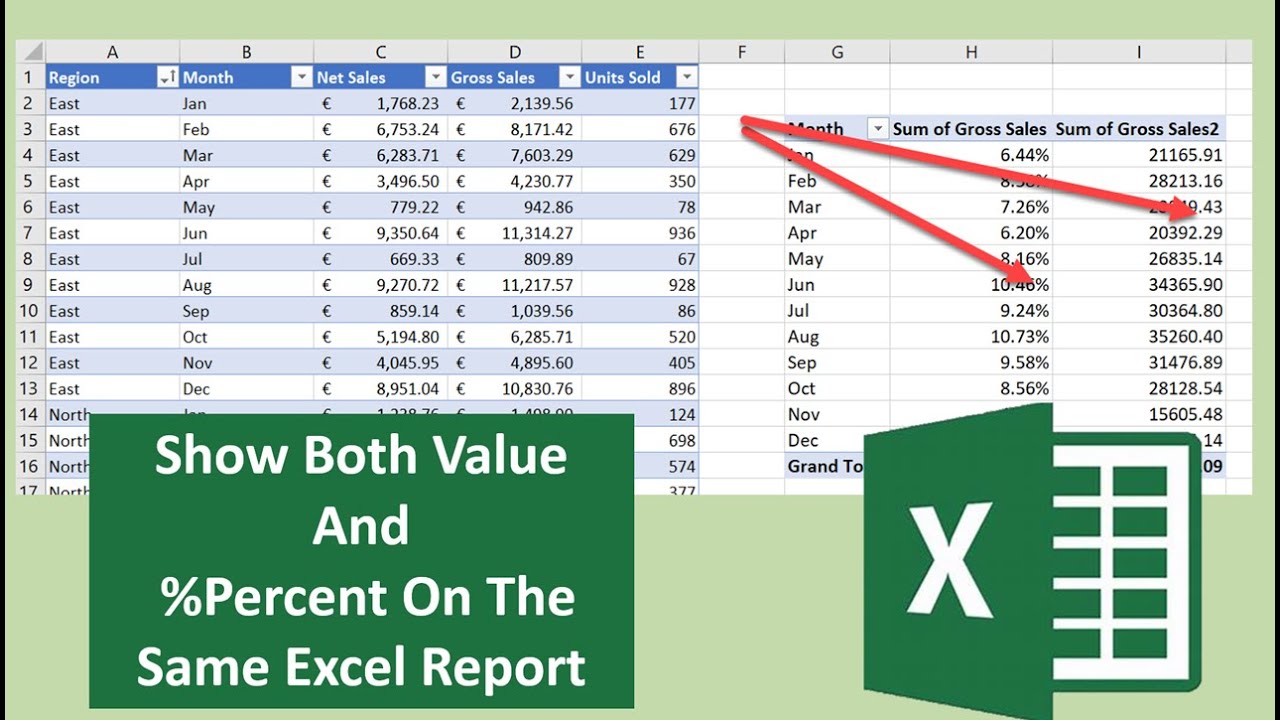Select column F header
This screenshot has width=1280, height=720.
point(742,52)
